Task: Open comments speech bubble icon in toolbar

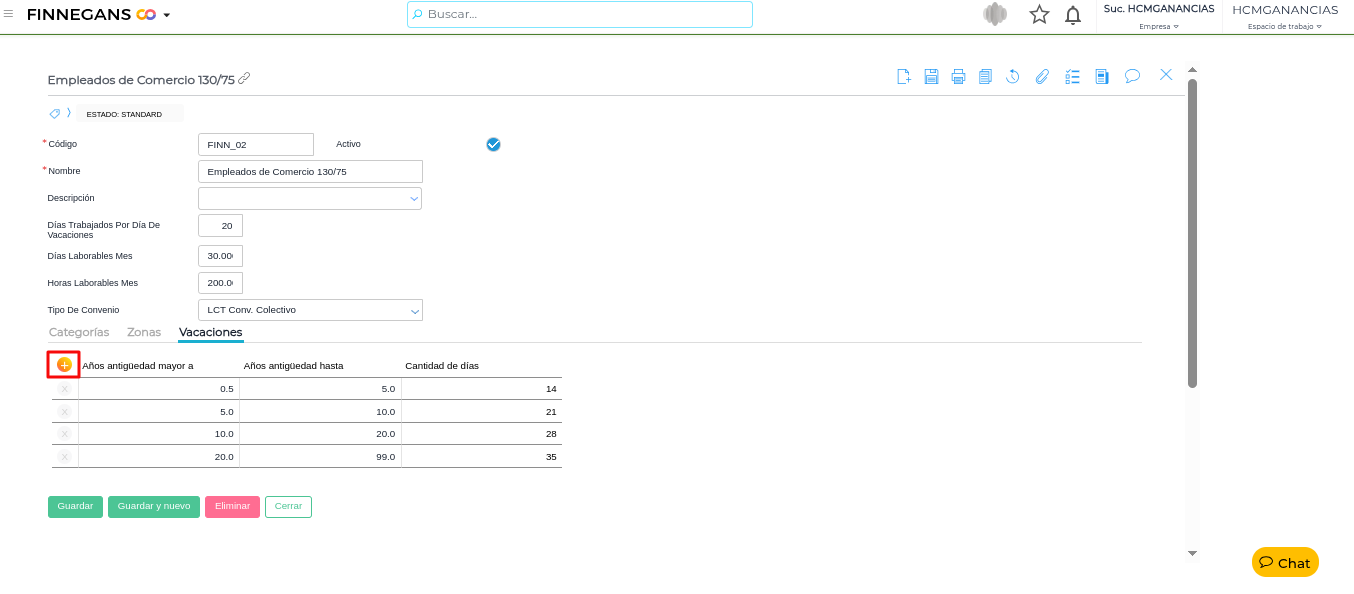Action: coord(1132,76)
